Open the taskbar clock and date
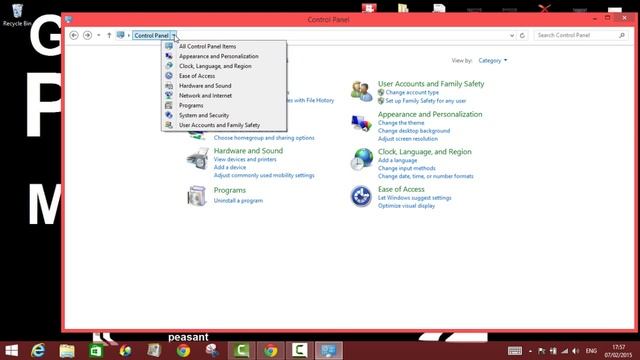 pyautogui.click(x=618, y=351)
